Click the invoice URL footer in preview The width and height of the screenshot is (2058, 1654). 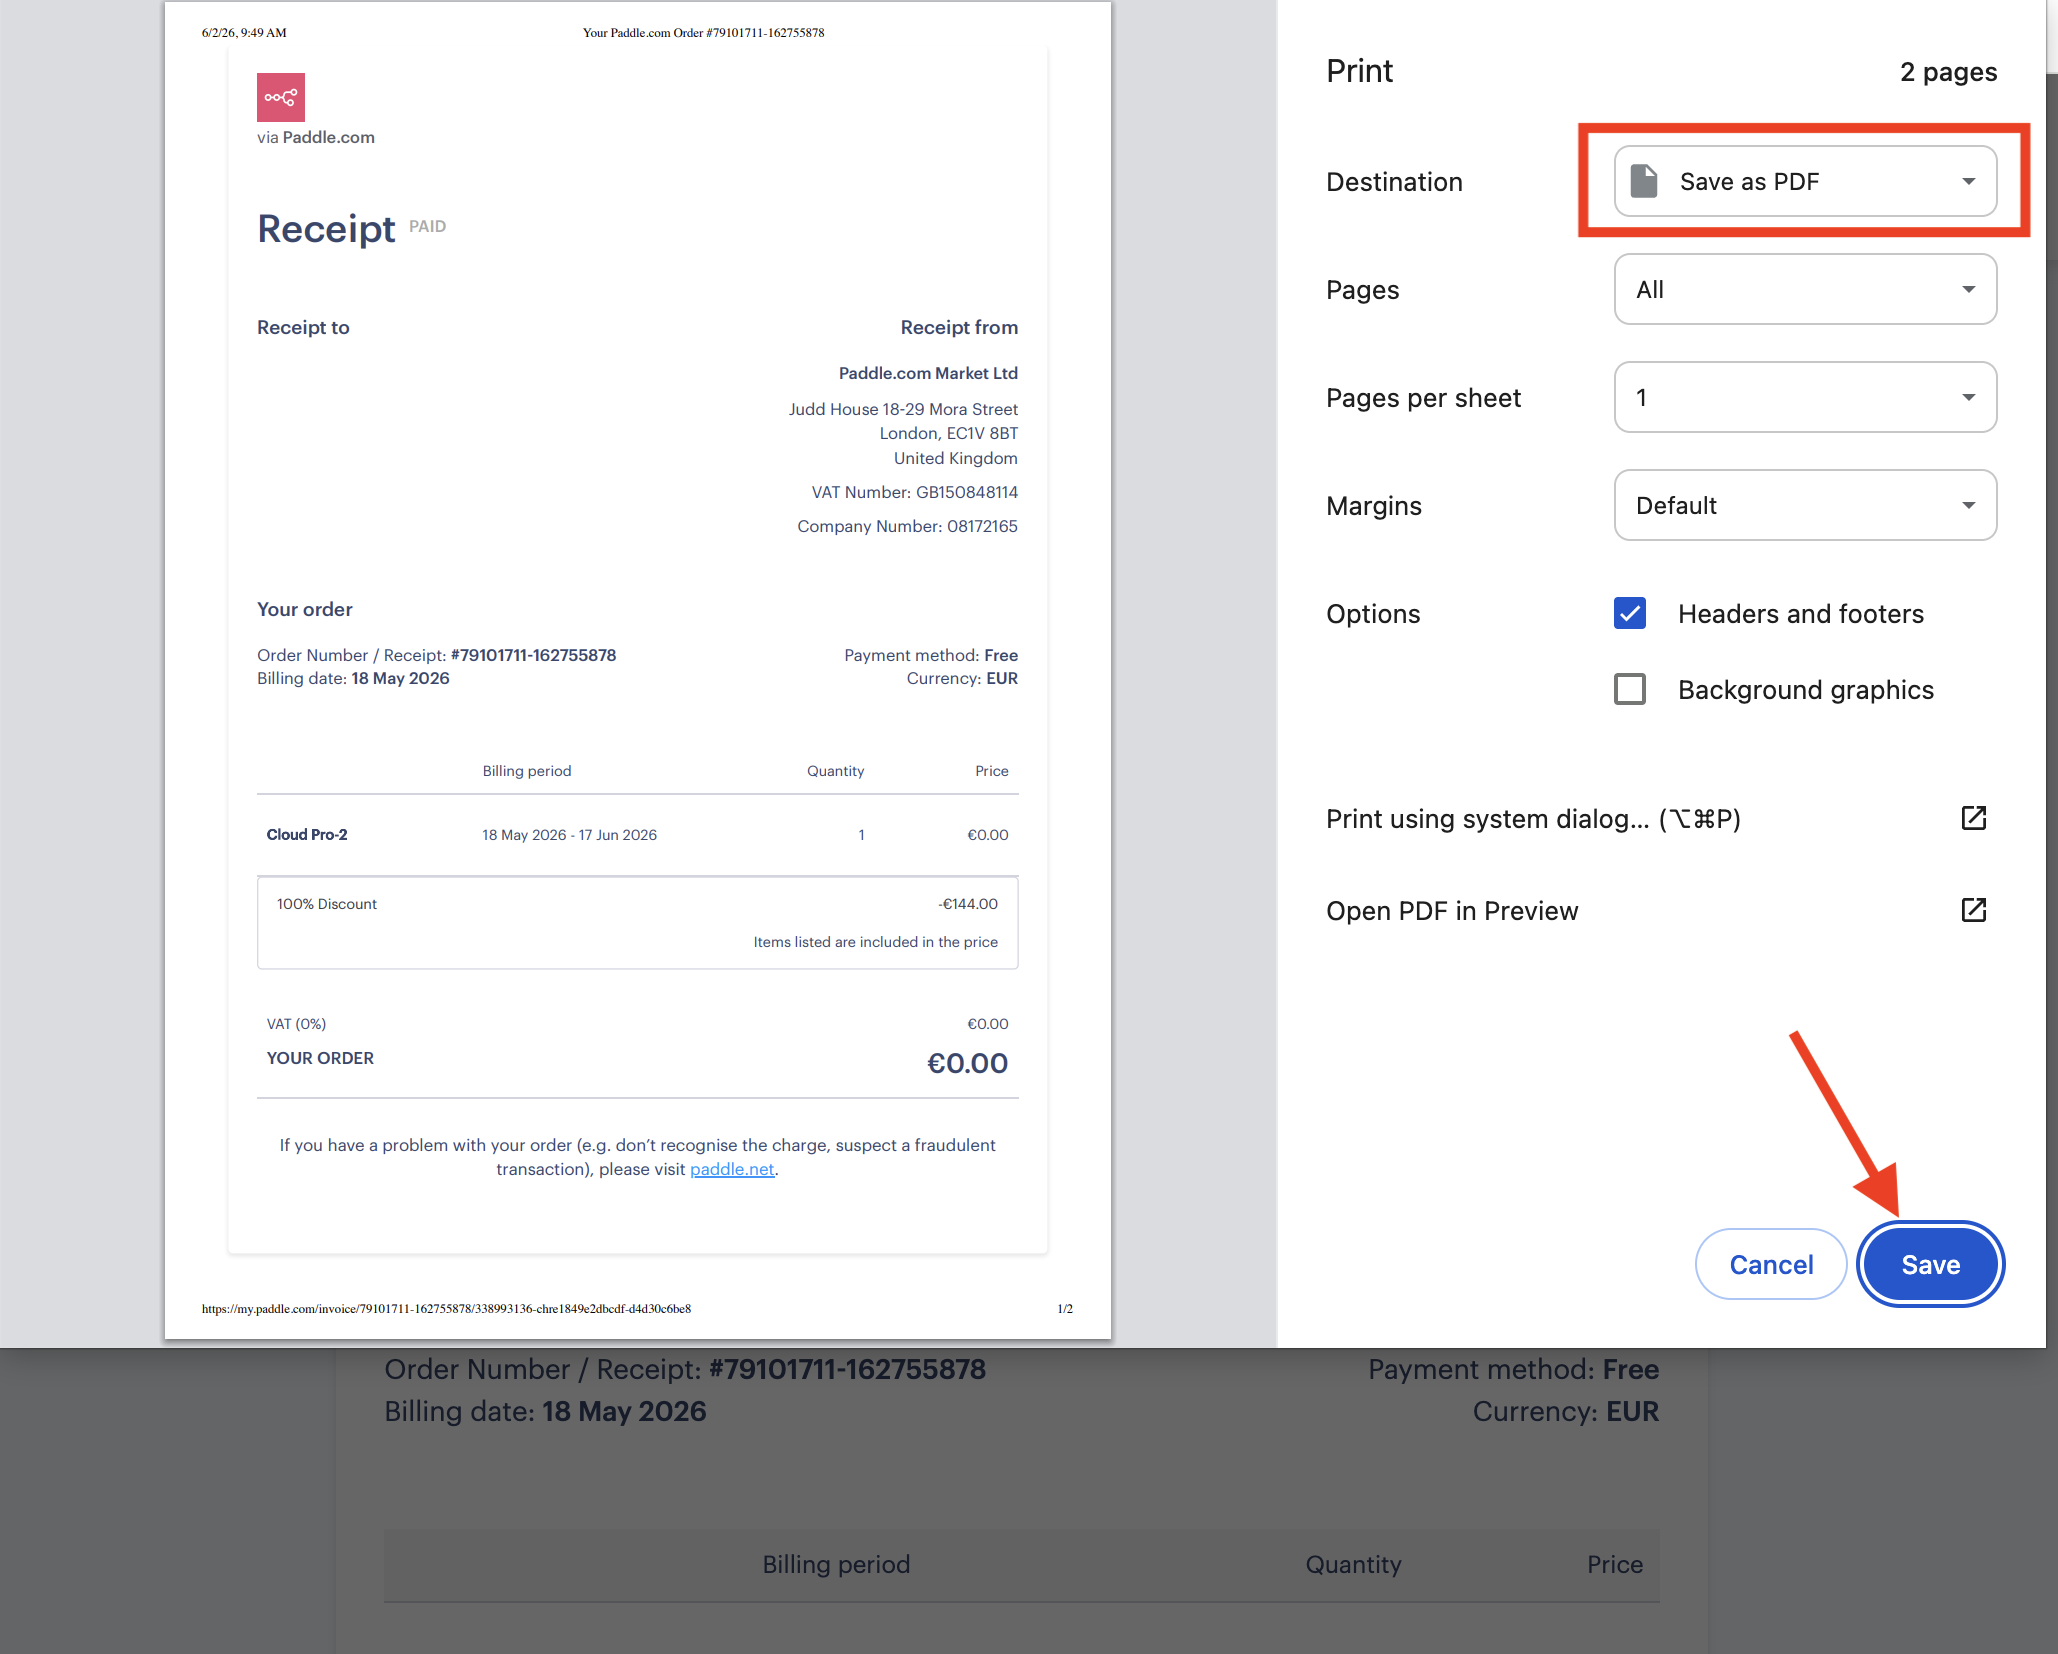(446, 1308)
